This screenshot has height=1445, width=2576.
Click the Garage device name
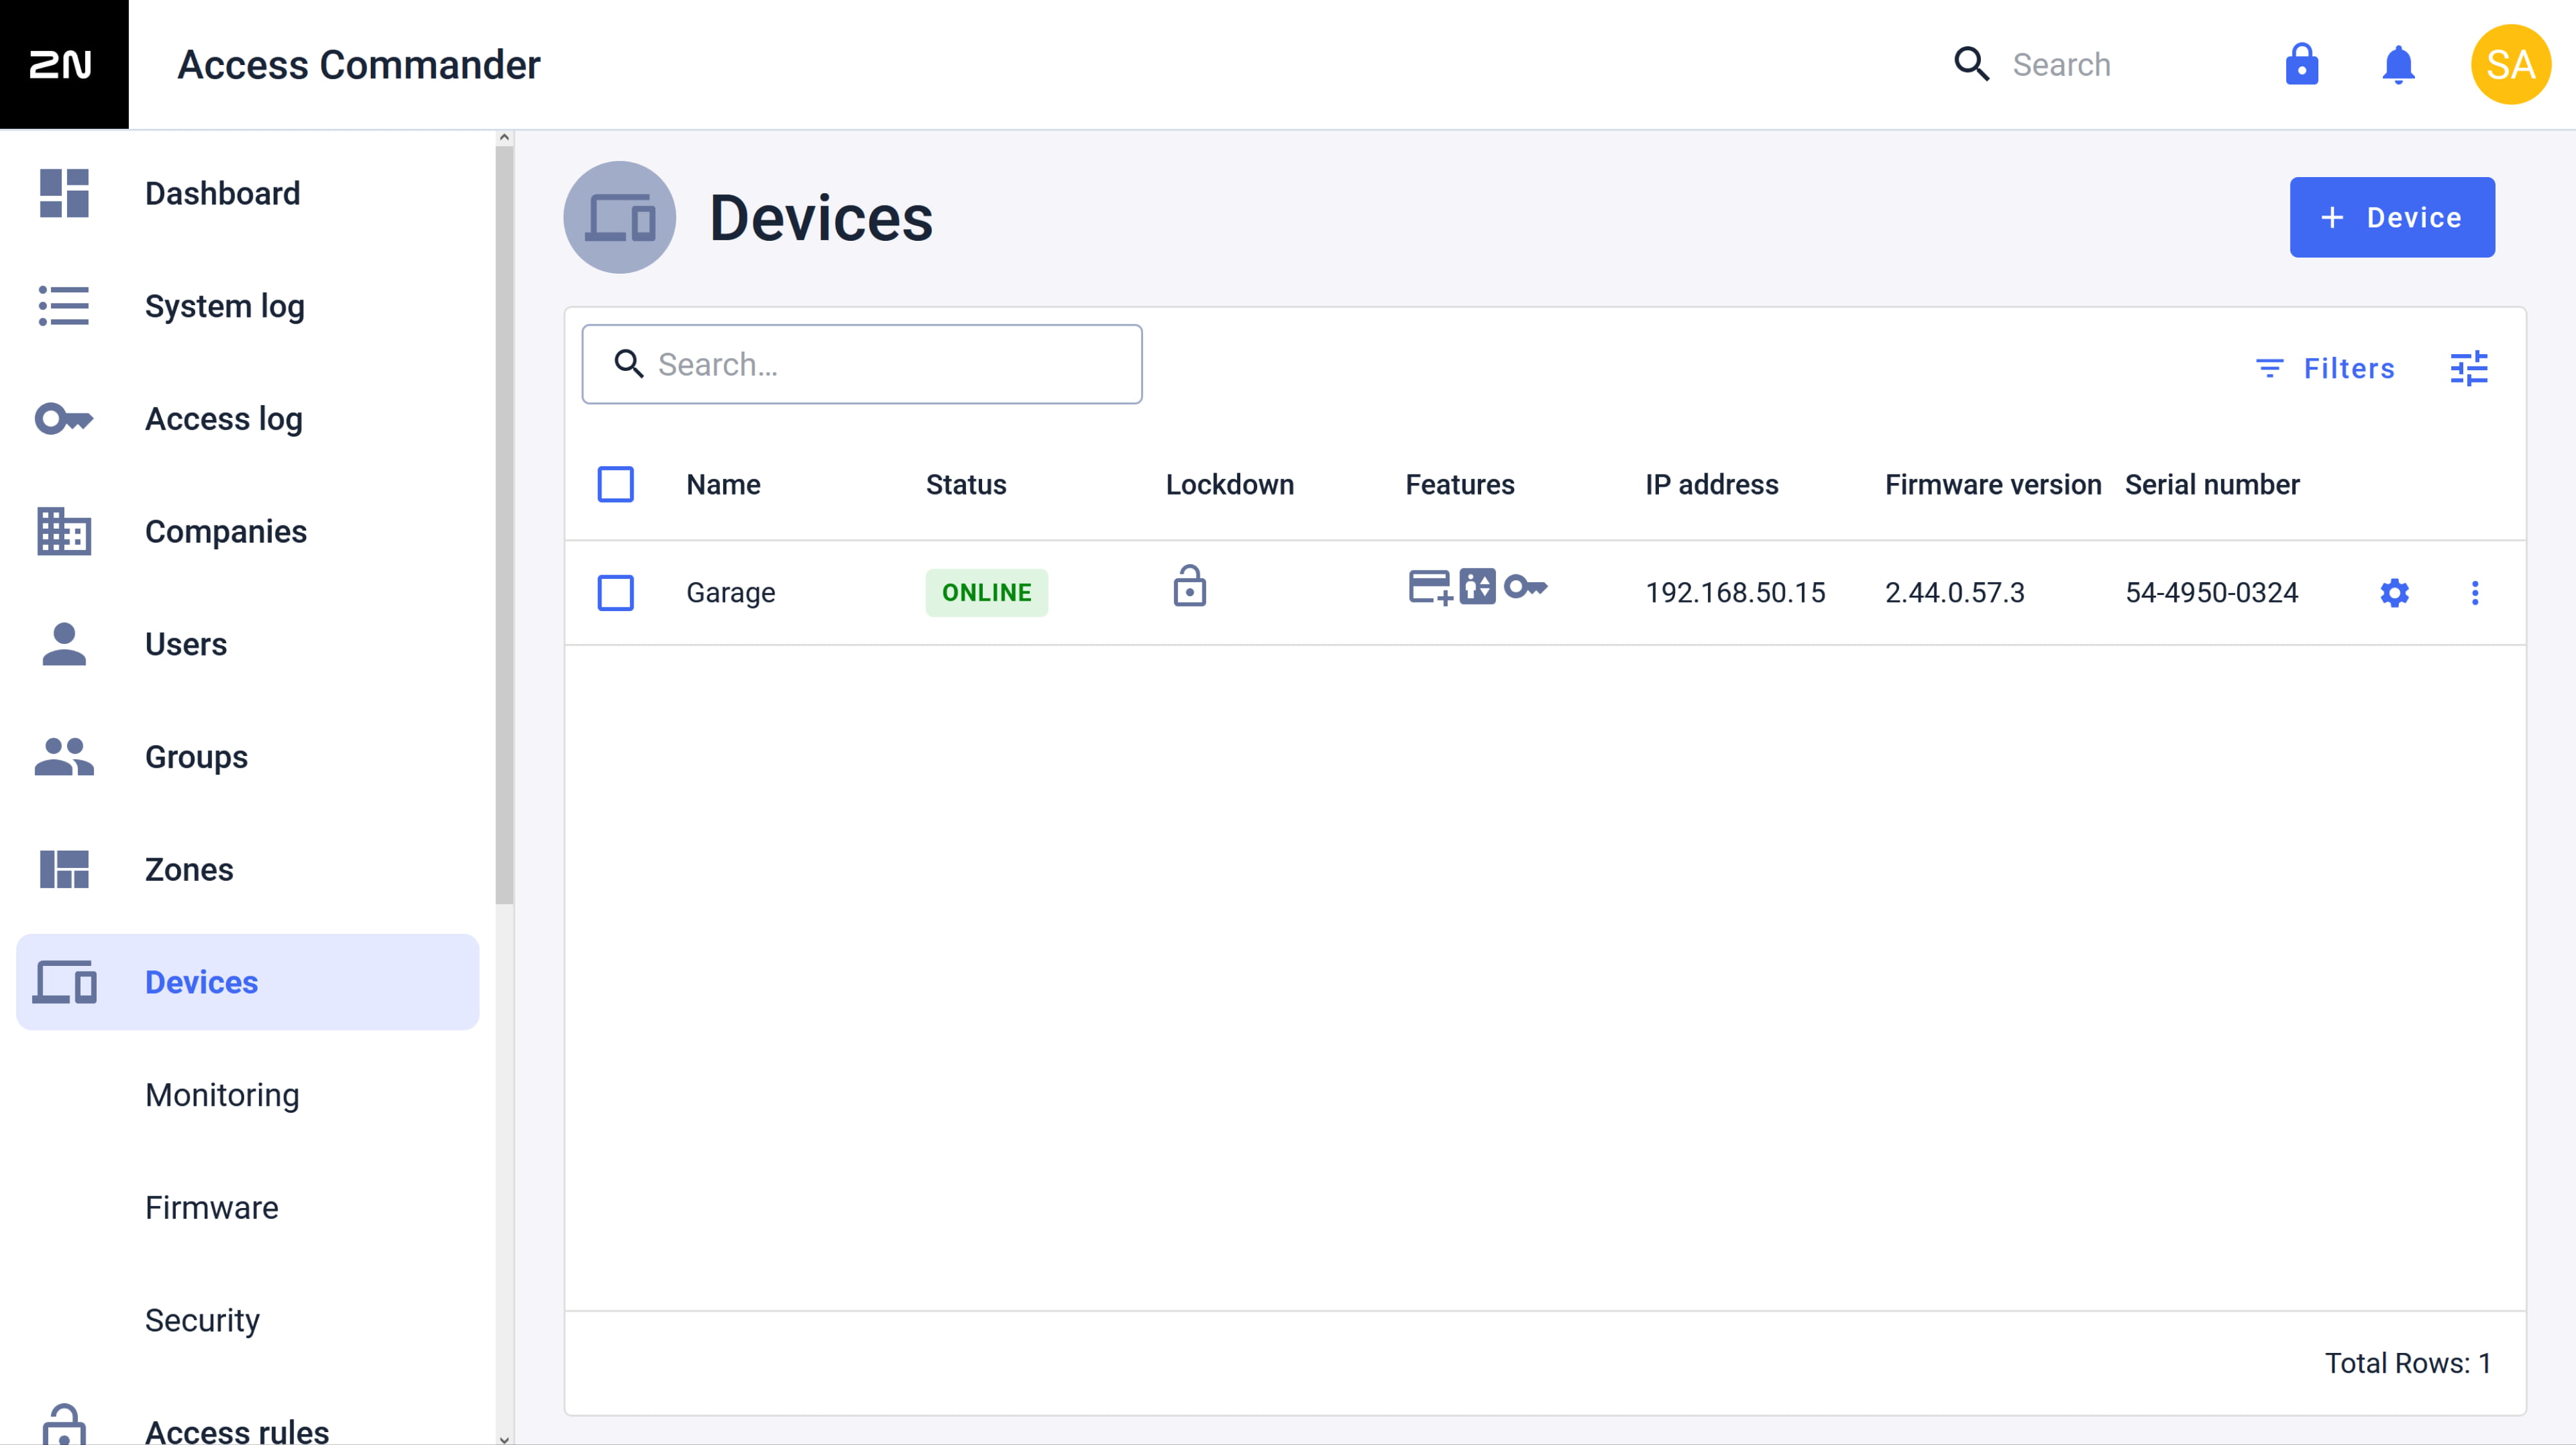point(730,593)
